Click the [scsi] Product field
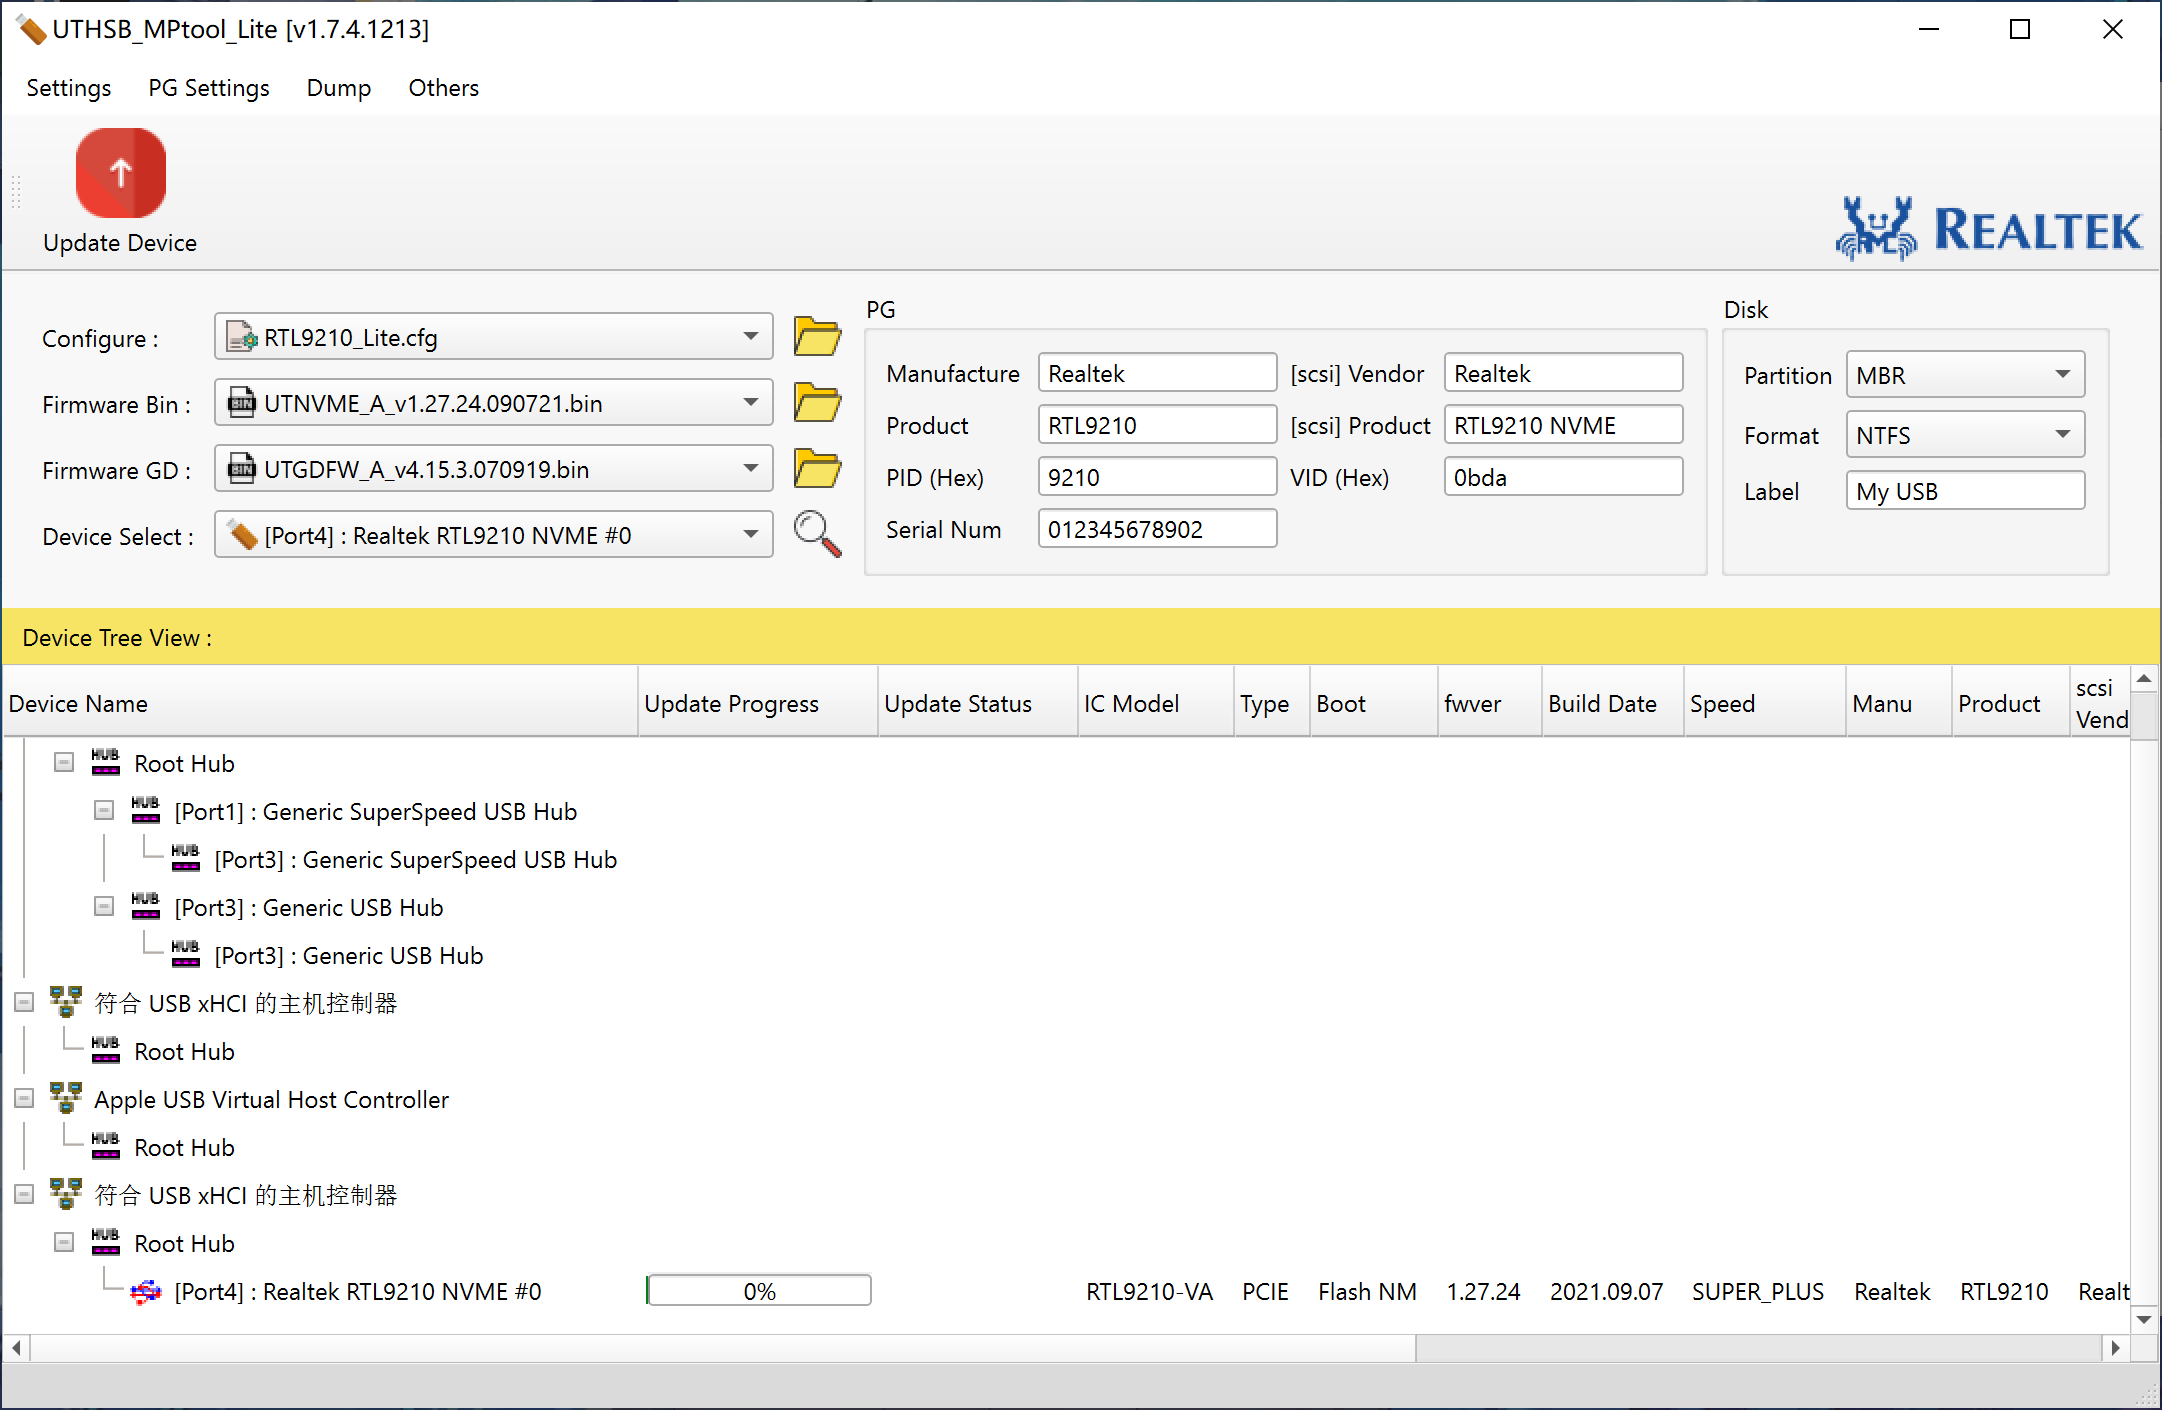The height and width of the screenshot is (1410, 2162). pyautogui.click(x=1563, y=425)
